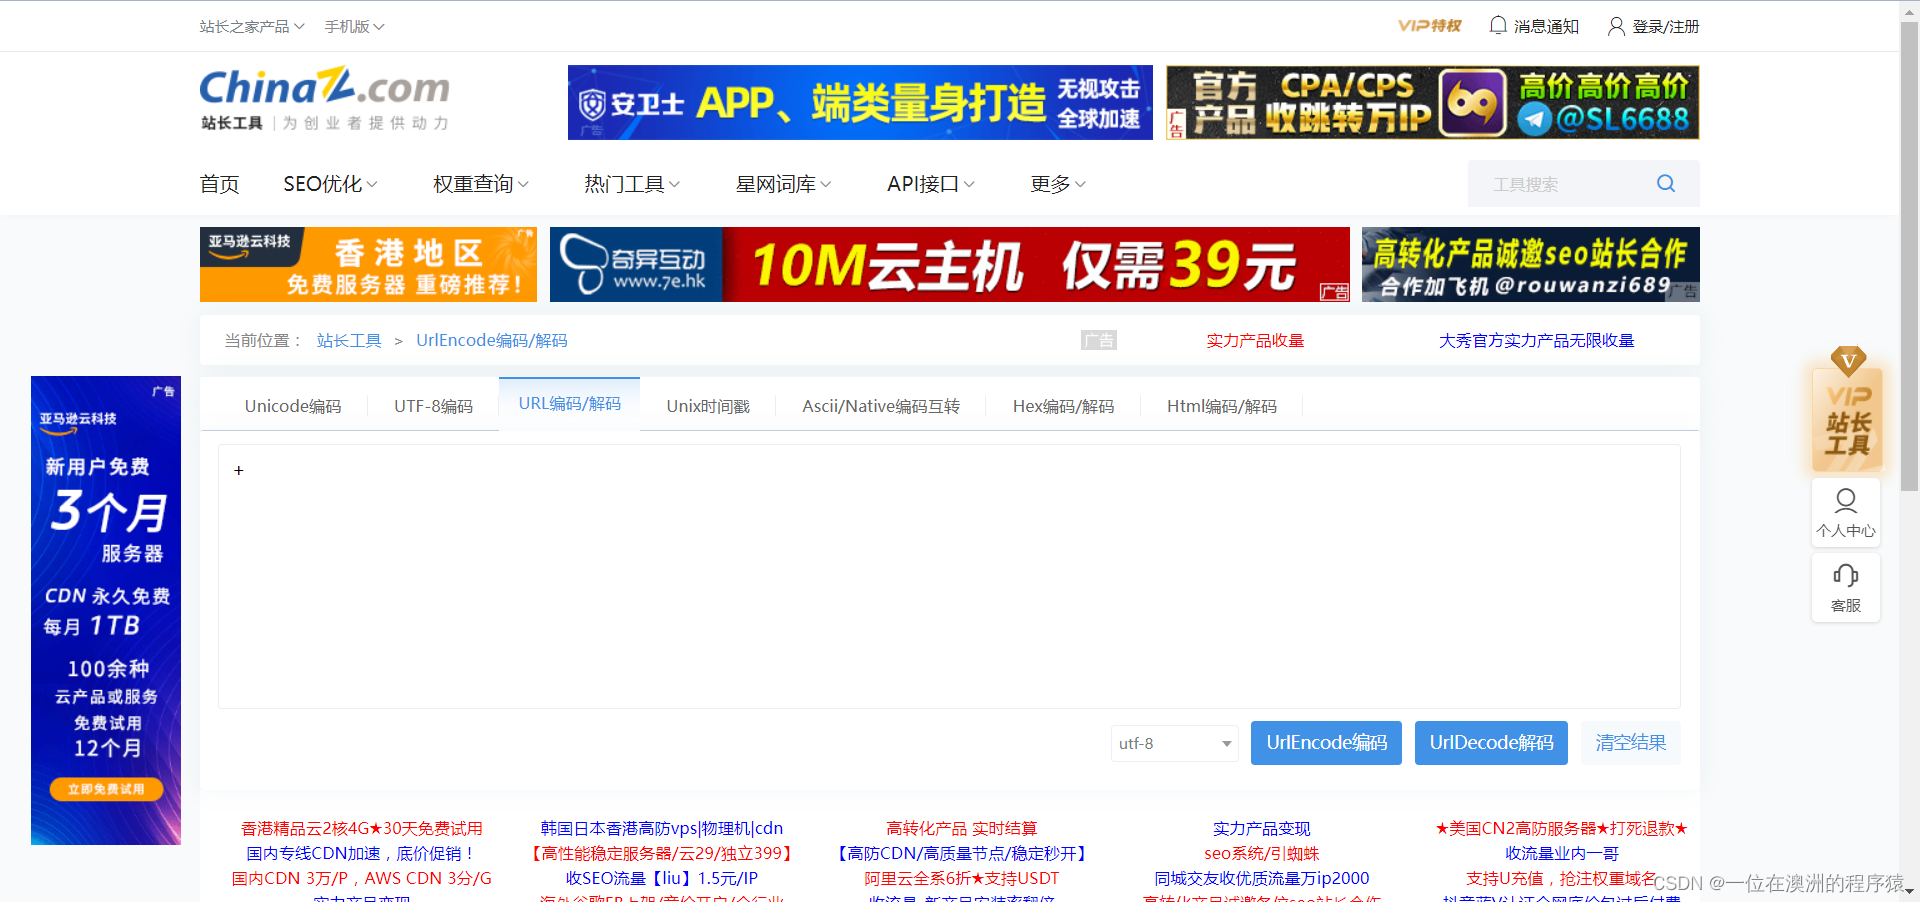Image resolution: width=1920 pixels, height=902 pixels.
Task: Open the utf-8 encoding dropdown
Action: pyautogui.click(x=1175, y=743)
